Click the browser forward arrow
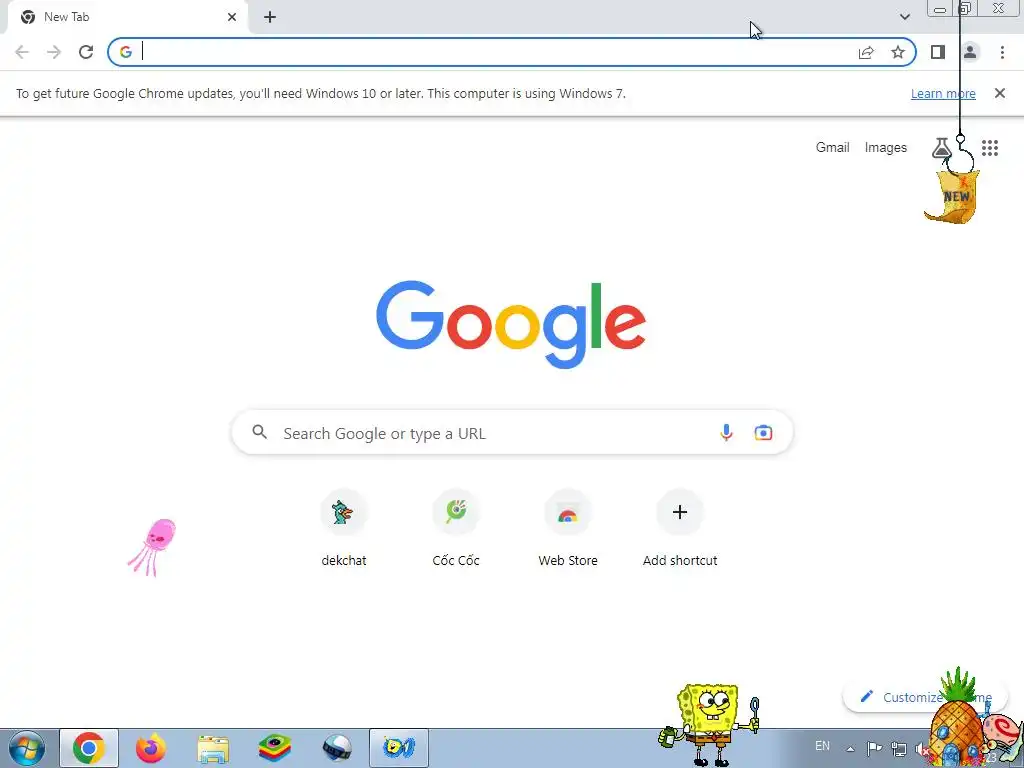This screenshot has width=1024, height=768. pyautogui.click(x=54, y=52)
